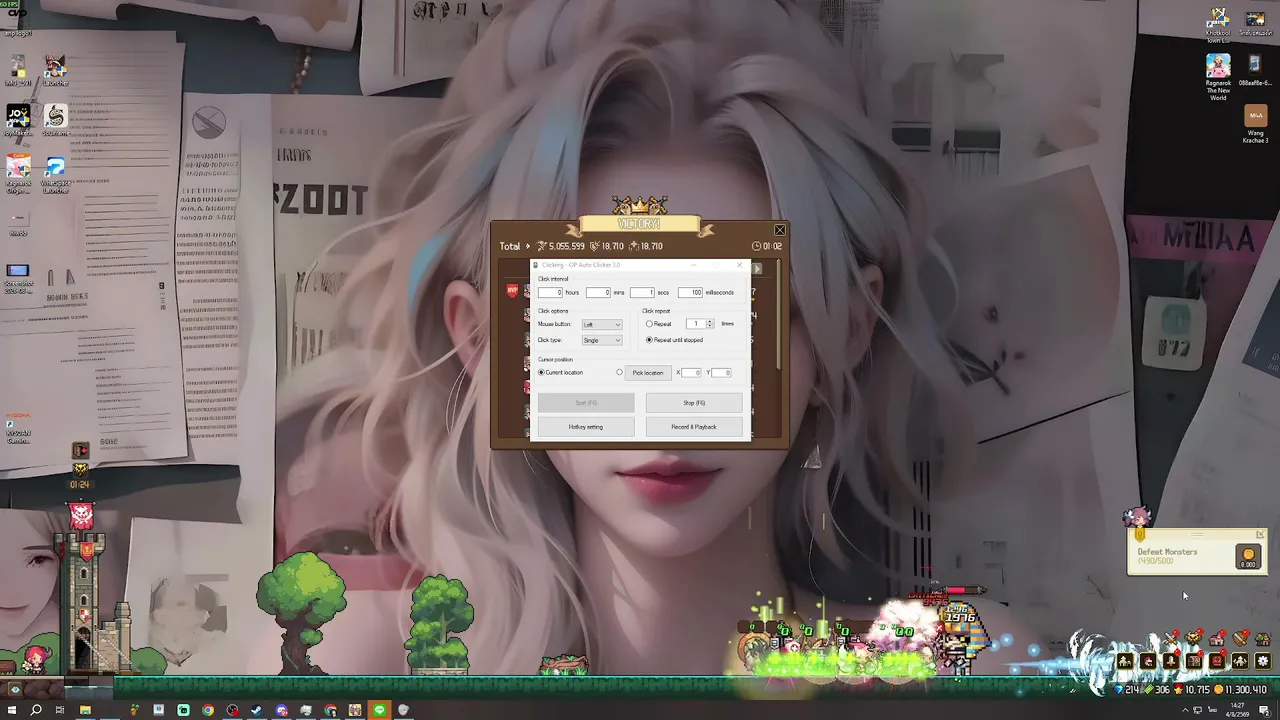
Task: Click the 01:24 timer above tower
Action: tap(79, 484)
